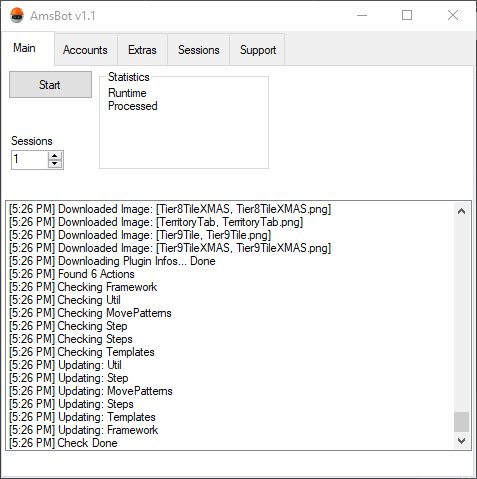Increase Sessions count with up arrow
The height and width of the screenshot is (479, 477).
click(55, 156)
